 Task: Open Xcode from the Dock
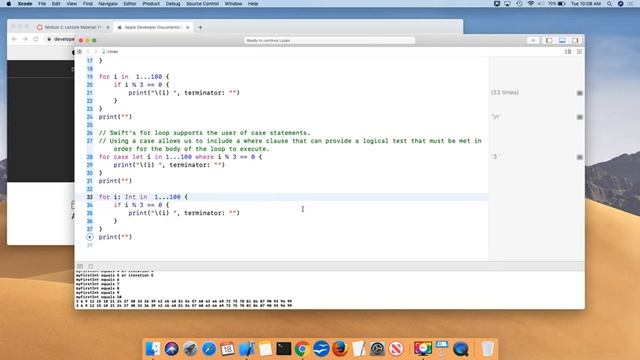click(x=246, y=349)
